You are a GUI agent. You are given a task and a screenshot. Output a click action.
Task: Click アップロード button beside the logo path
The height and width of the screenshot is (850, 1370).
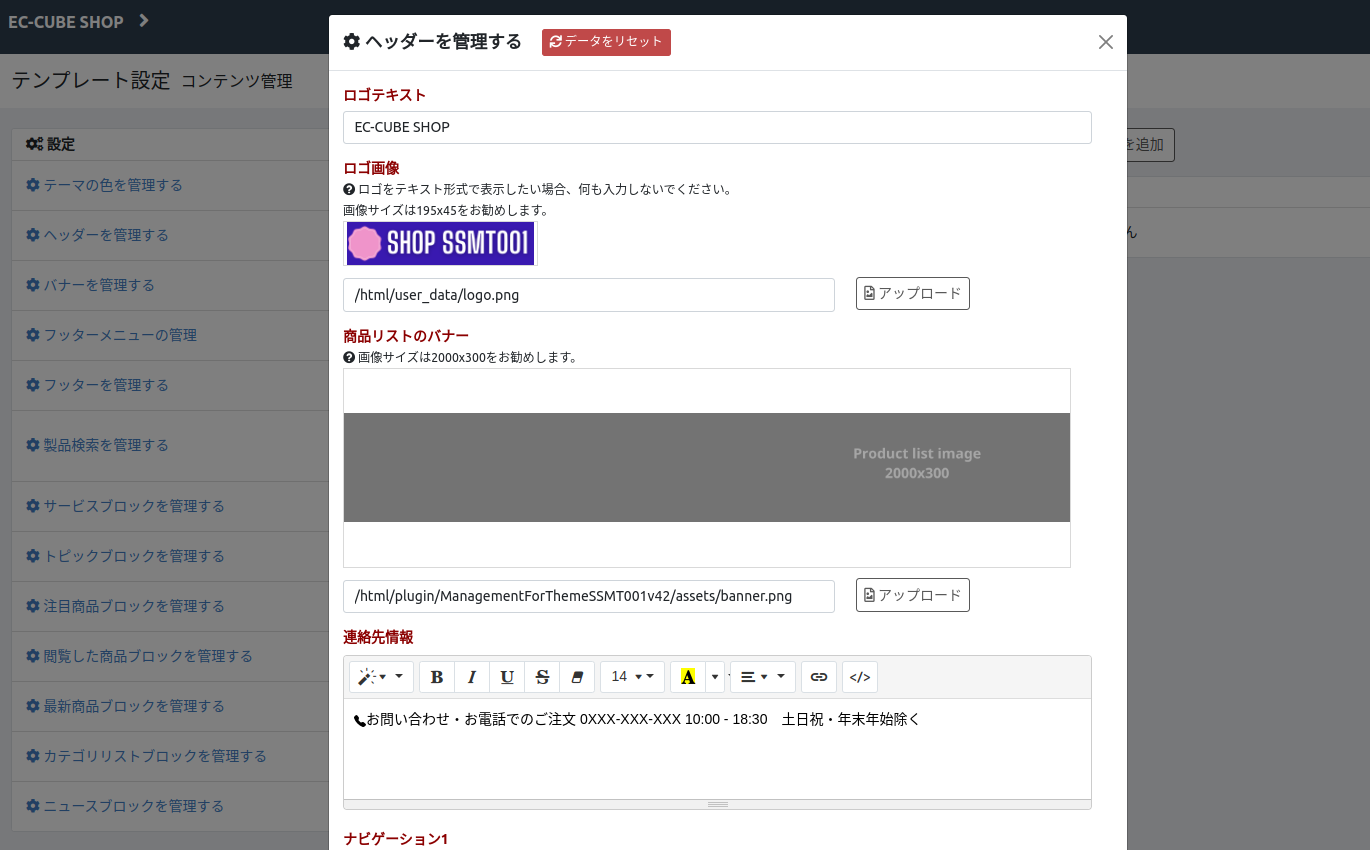pos(912,294)
